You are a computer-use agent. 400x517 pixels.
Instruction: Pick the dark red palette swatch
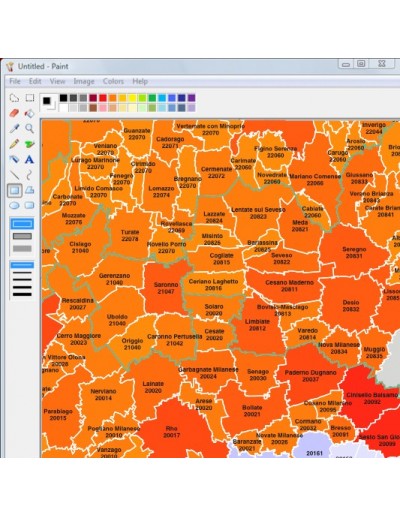[93, 98]
